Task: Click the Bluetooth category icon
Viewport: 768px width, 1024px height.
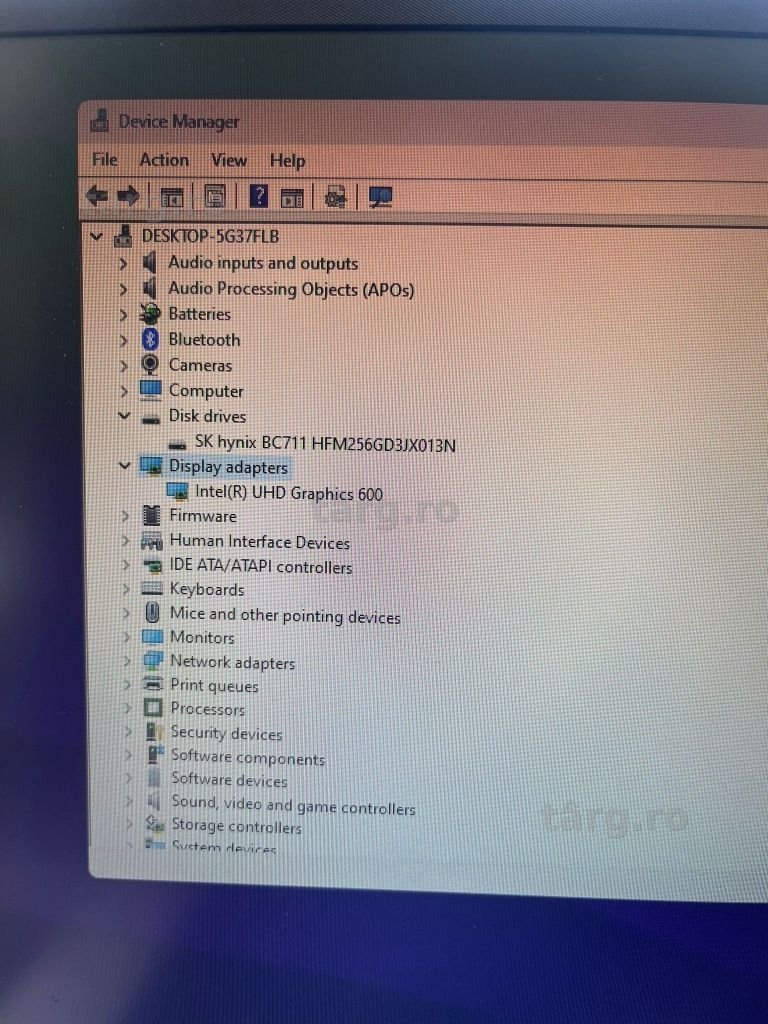Action: (x=151, y=339)
